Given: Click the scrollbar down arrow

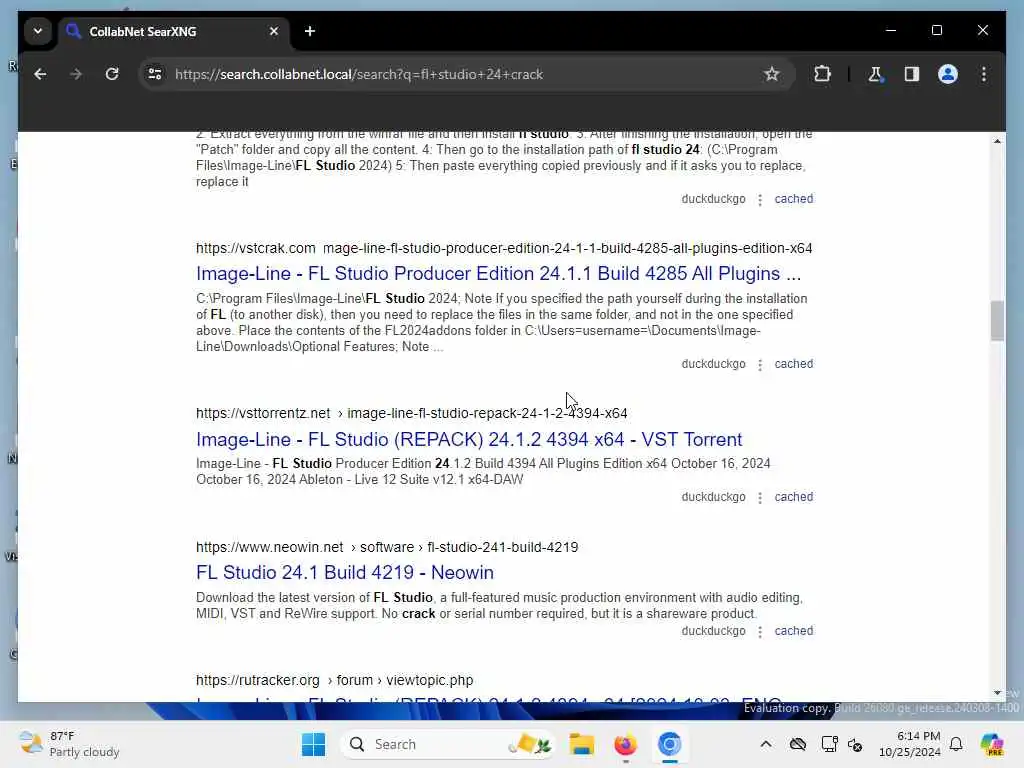Looking at the screenshot, I should click(x=997, y=692).
